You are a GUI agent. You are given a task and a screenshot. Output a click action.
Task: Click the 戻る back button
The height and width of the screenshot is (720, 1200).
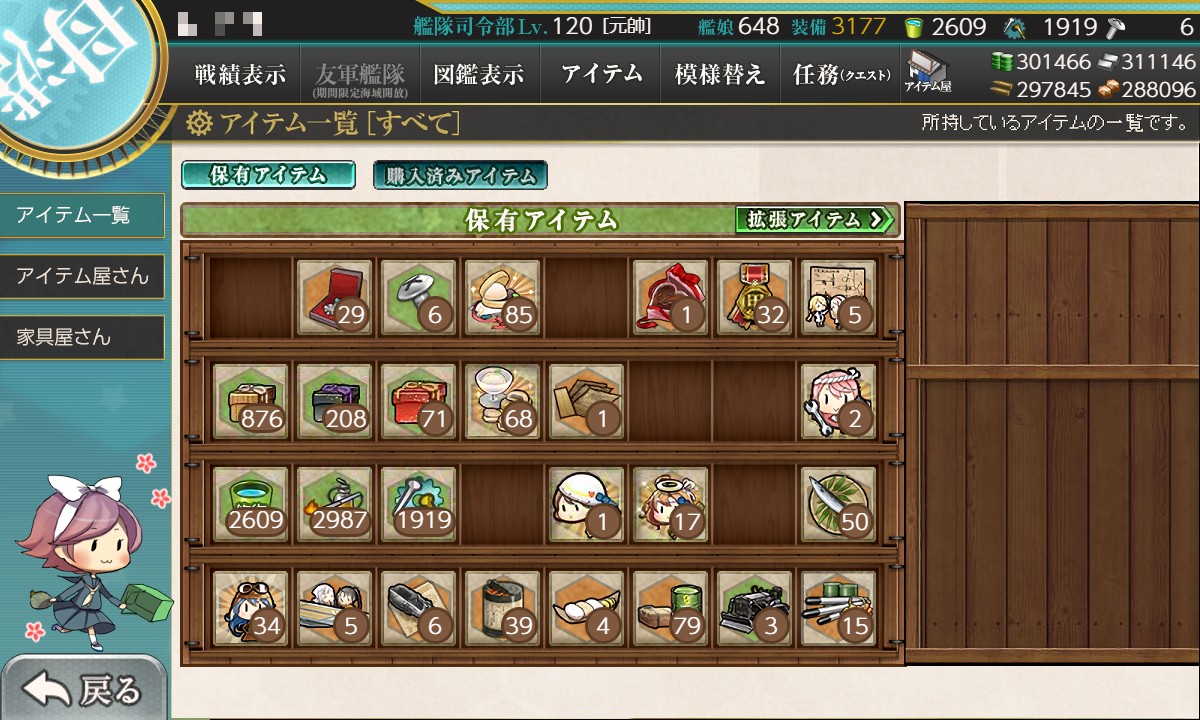(83, 688)
